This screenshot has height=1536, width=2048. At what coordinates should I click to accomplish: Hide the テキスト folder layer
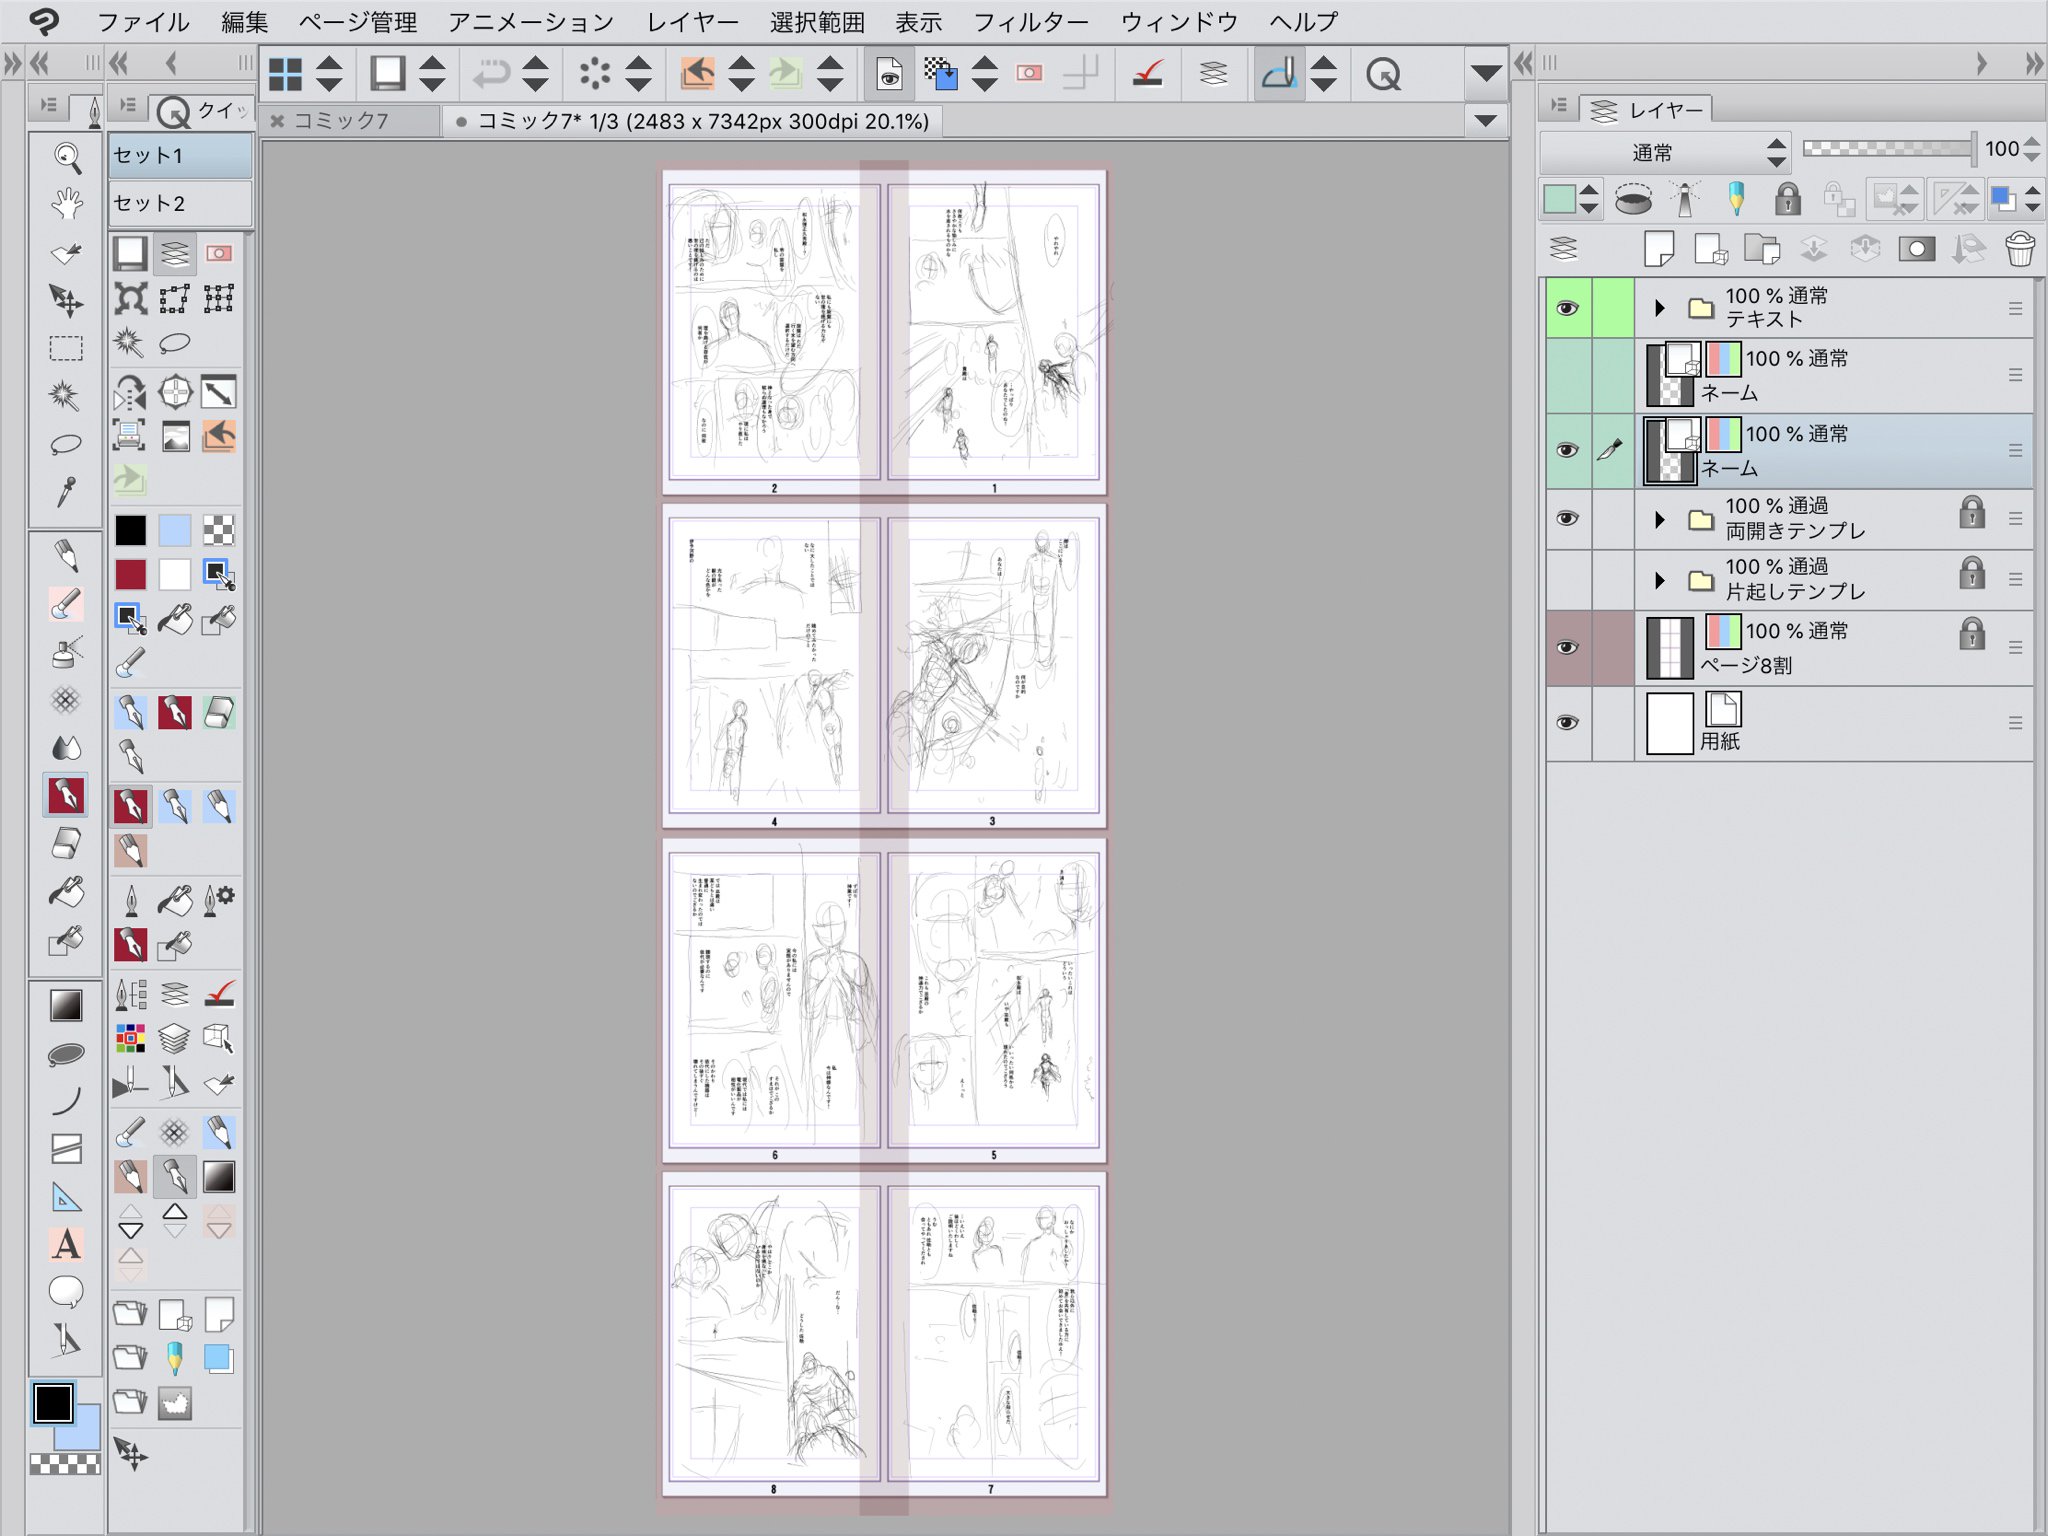(1567, 308)
